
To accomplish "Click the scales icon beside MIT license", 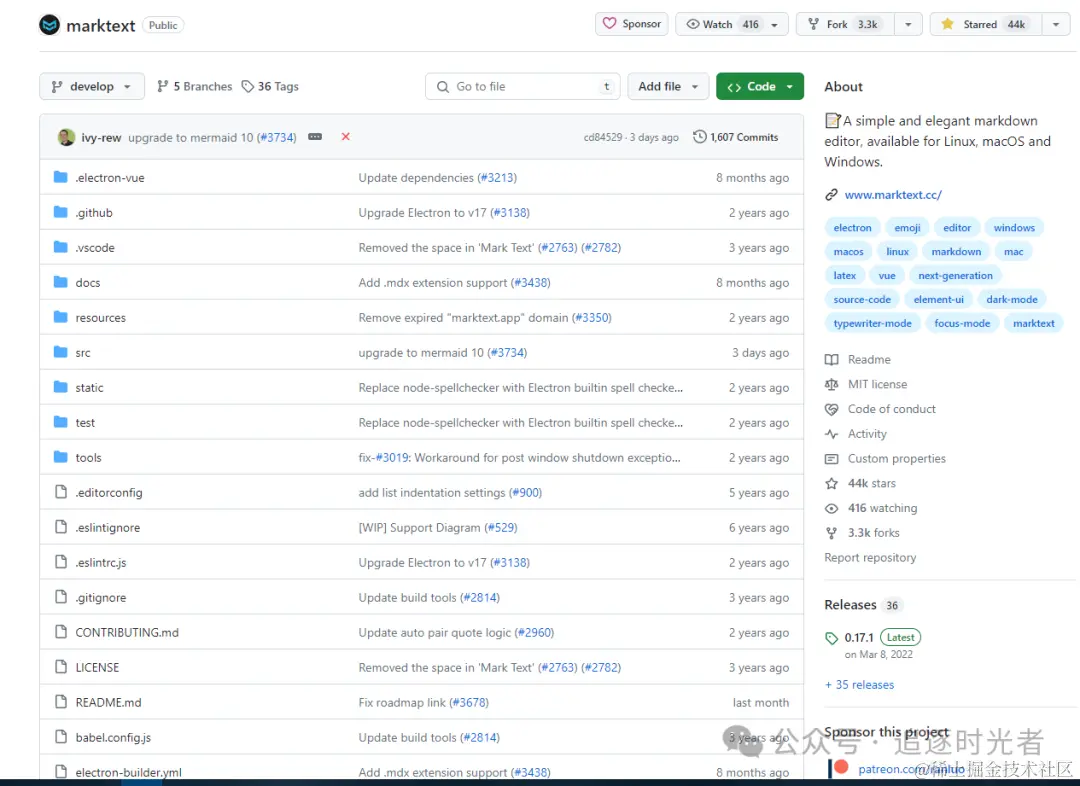I will tap(831, 384).
